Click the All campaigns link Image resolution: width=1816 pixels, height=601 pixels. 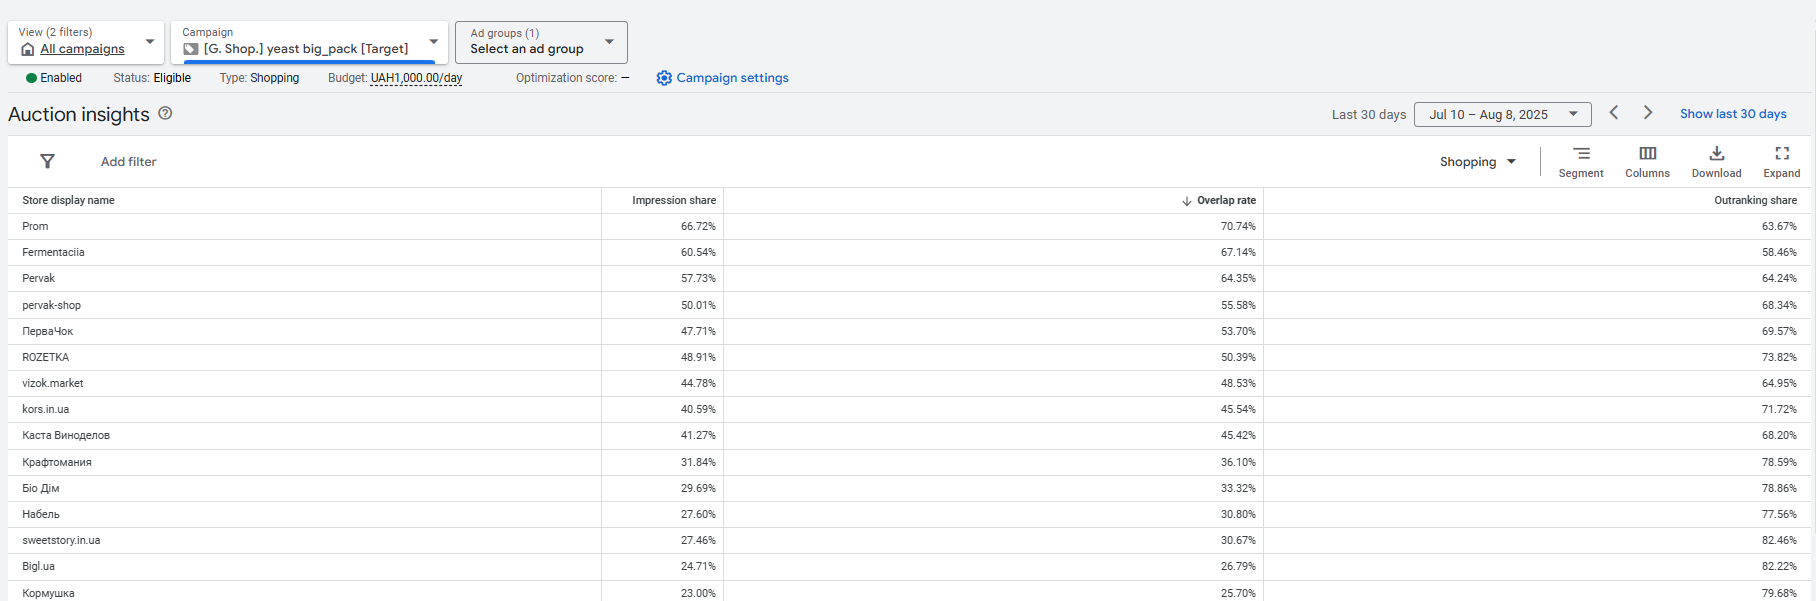(82, 49)
